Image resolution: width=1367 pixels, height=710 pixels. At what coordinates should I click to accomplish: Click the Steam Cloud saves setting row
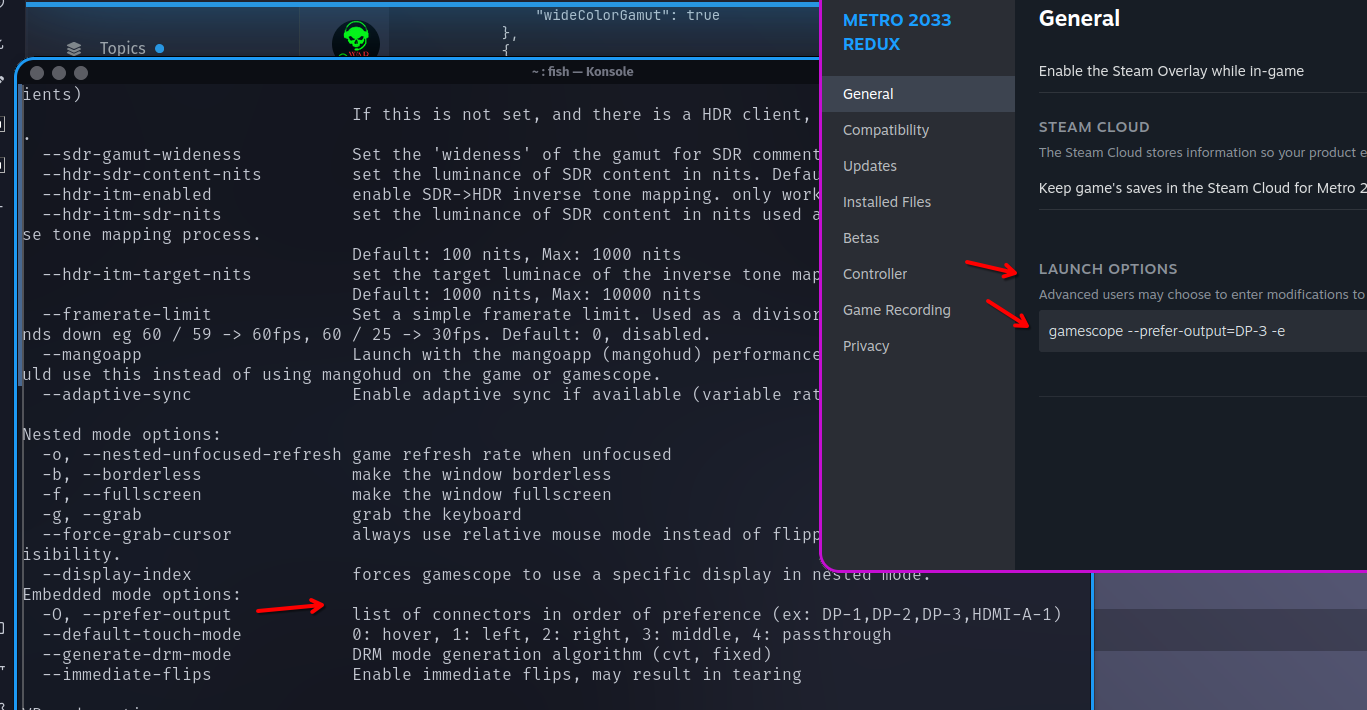pyautogui.click(x=1200, y=188)
